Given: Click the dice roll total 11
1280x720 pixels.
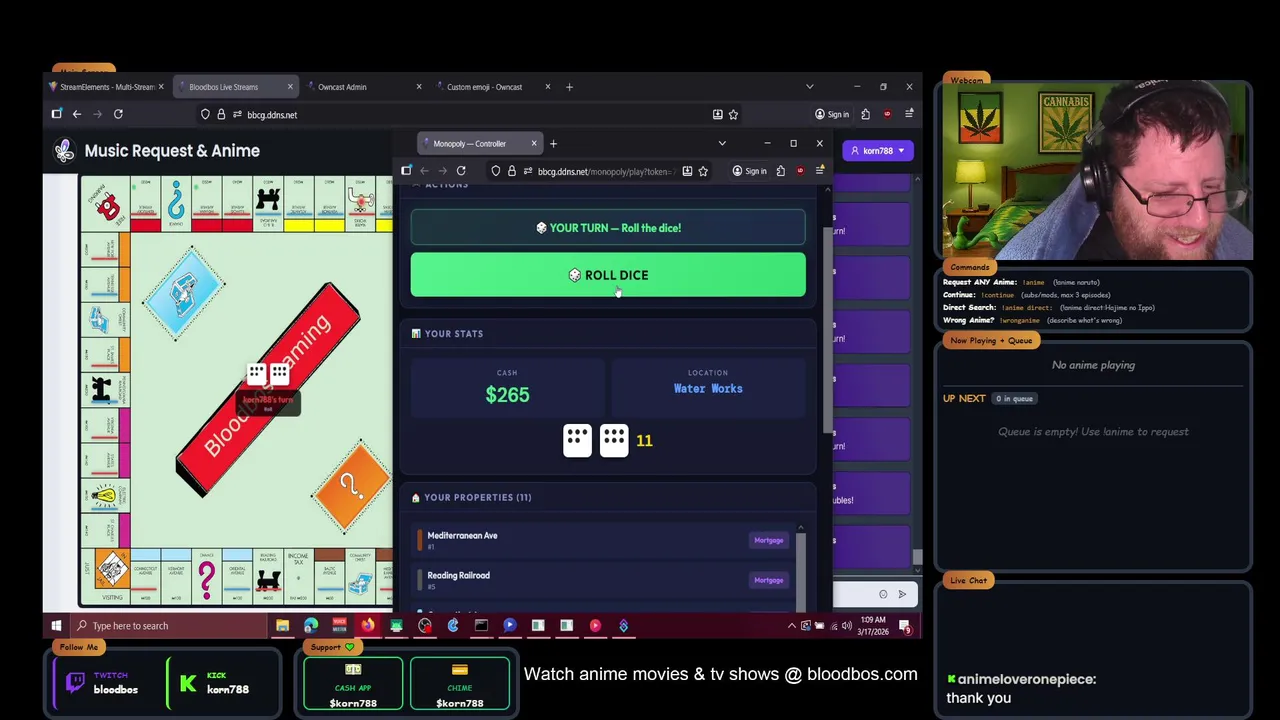Looking at the screenshot, I should coord(644,440).
